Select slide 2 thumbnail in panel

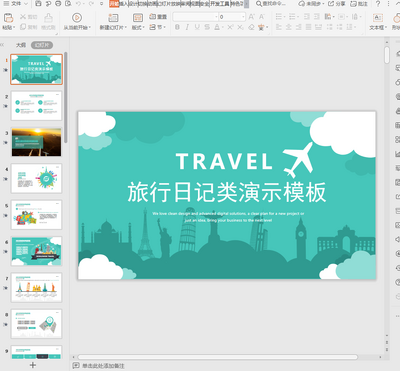click(36, 106)
